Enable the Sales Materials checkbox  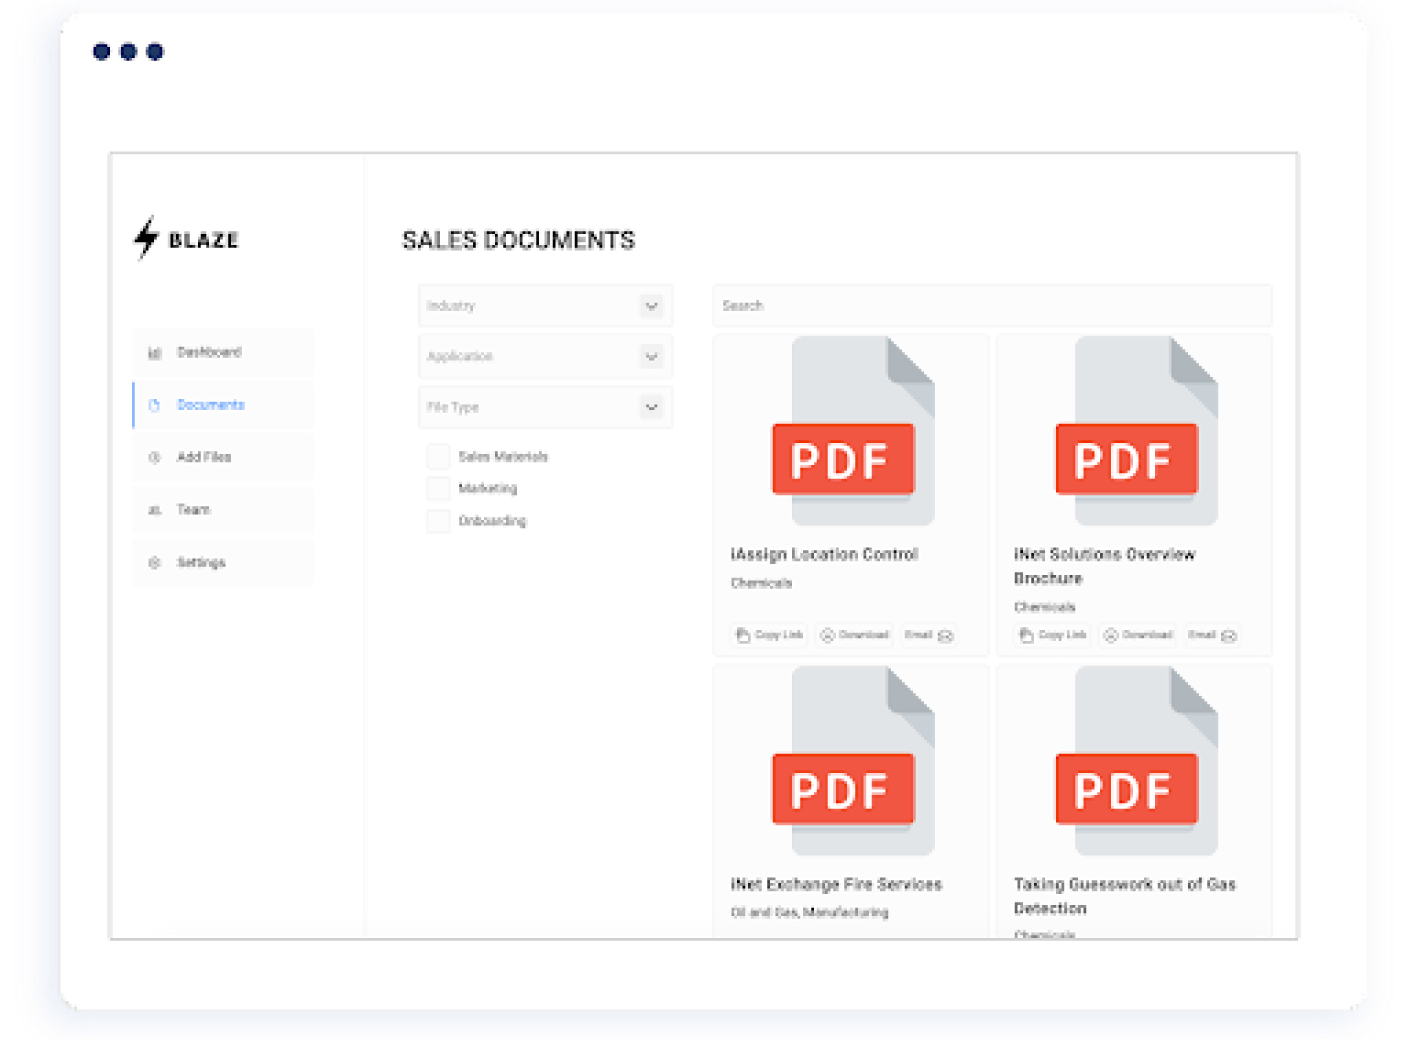coord(438,456)
